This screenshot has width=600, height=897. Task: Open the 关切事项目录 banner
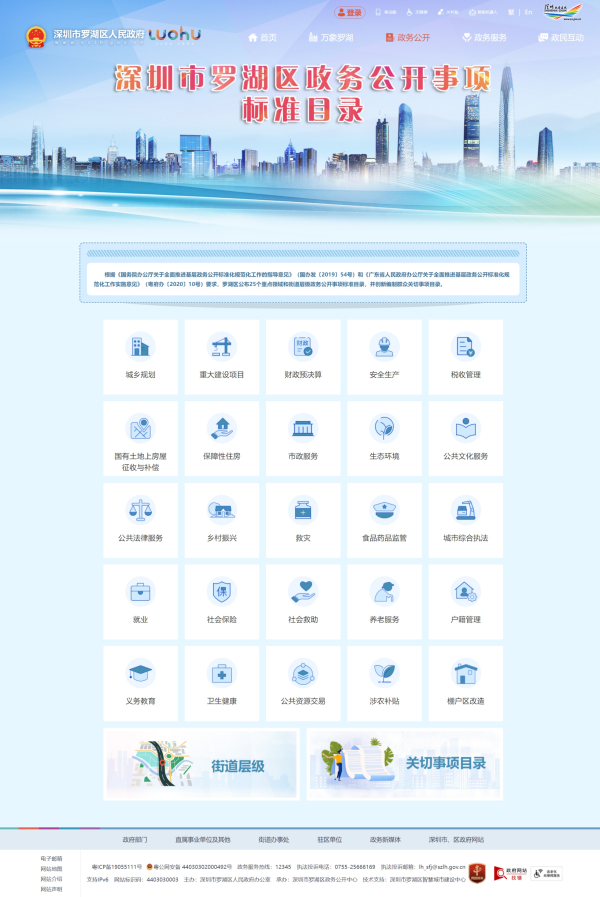point(404,765)
